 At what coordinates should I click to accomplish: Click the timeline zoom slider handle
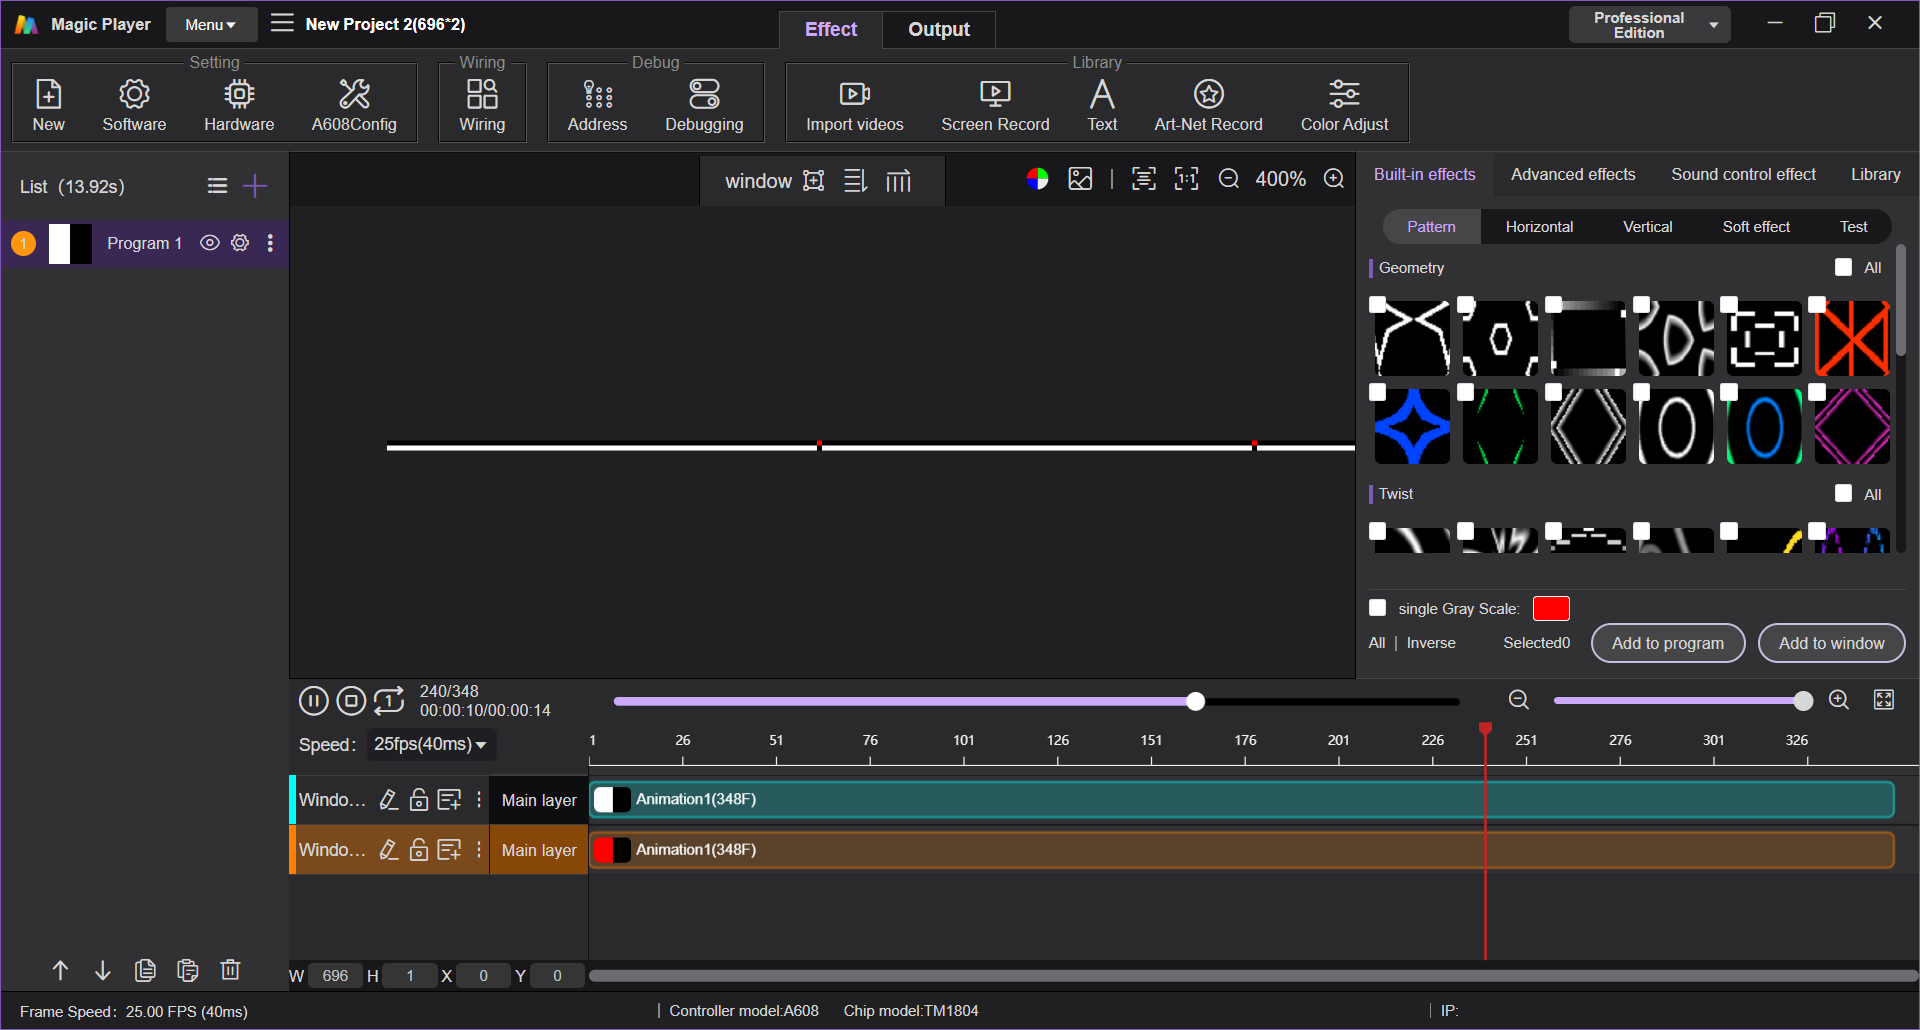1803,701
